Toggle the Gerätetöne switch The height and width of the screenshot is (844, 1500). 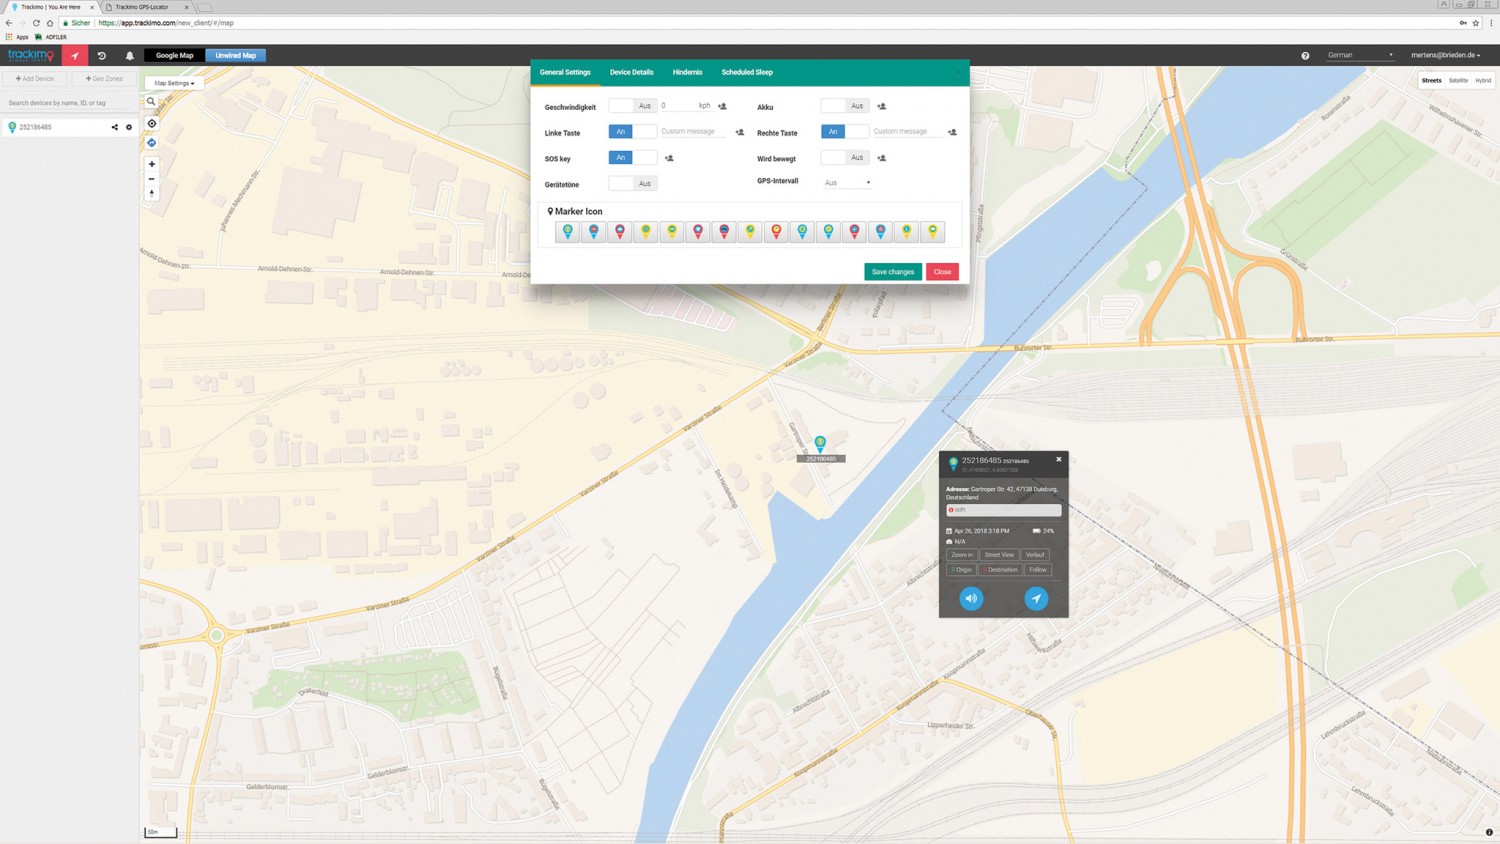[x=633, y=184]
